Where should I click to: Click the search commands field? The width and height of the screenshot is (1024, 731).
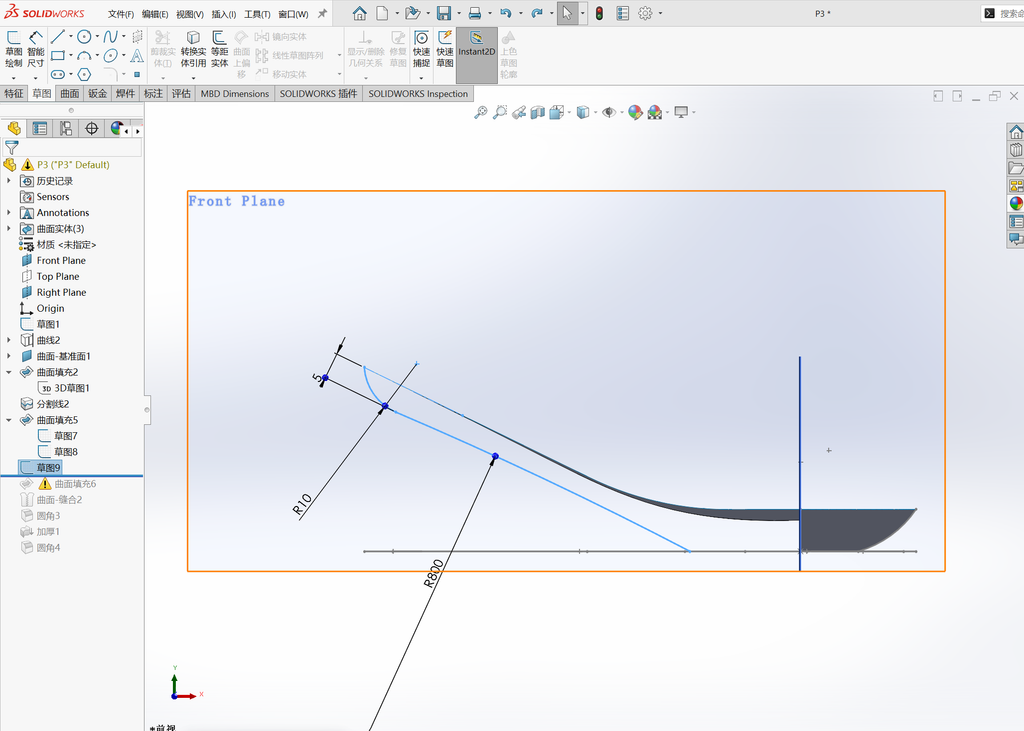[1004, 13]
